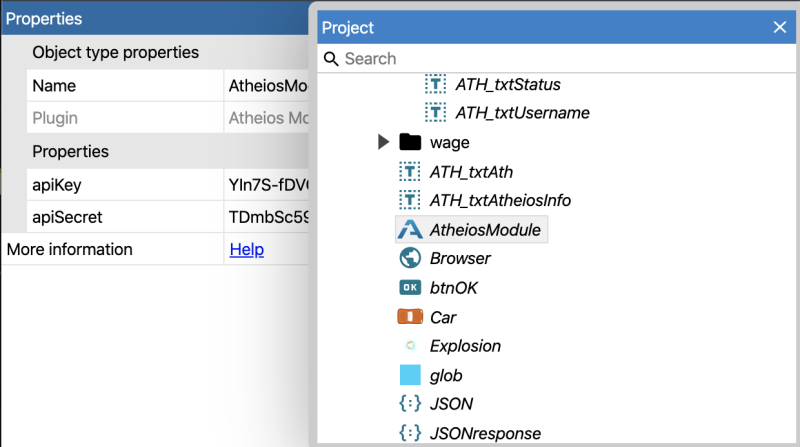800x447 pixels.
Task: Select the JSONresponse braces icon
Action: click(x=410, y=433)
